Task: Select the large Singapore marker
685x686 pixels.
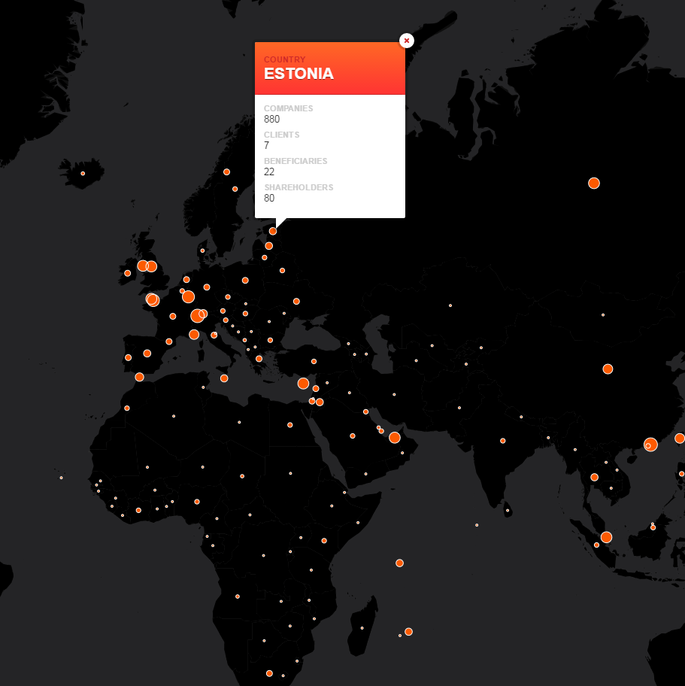Action: (x=606, y=537)
